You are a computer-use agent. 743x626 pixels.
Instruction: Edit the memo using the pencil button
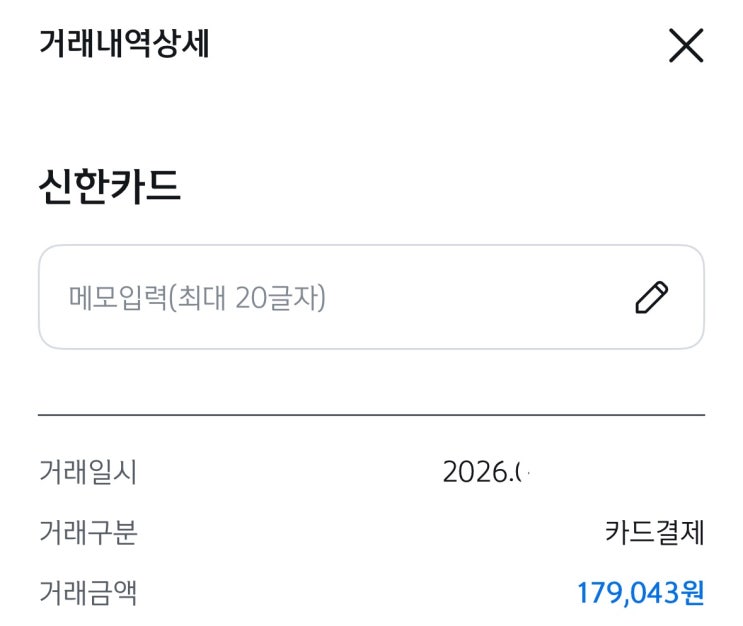(x=652, y=297)
